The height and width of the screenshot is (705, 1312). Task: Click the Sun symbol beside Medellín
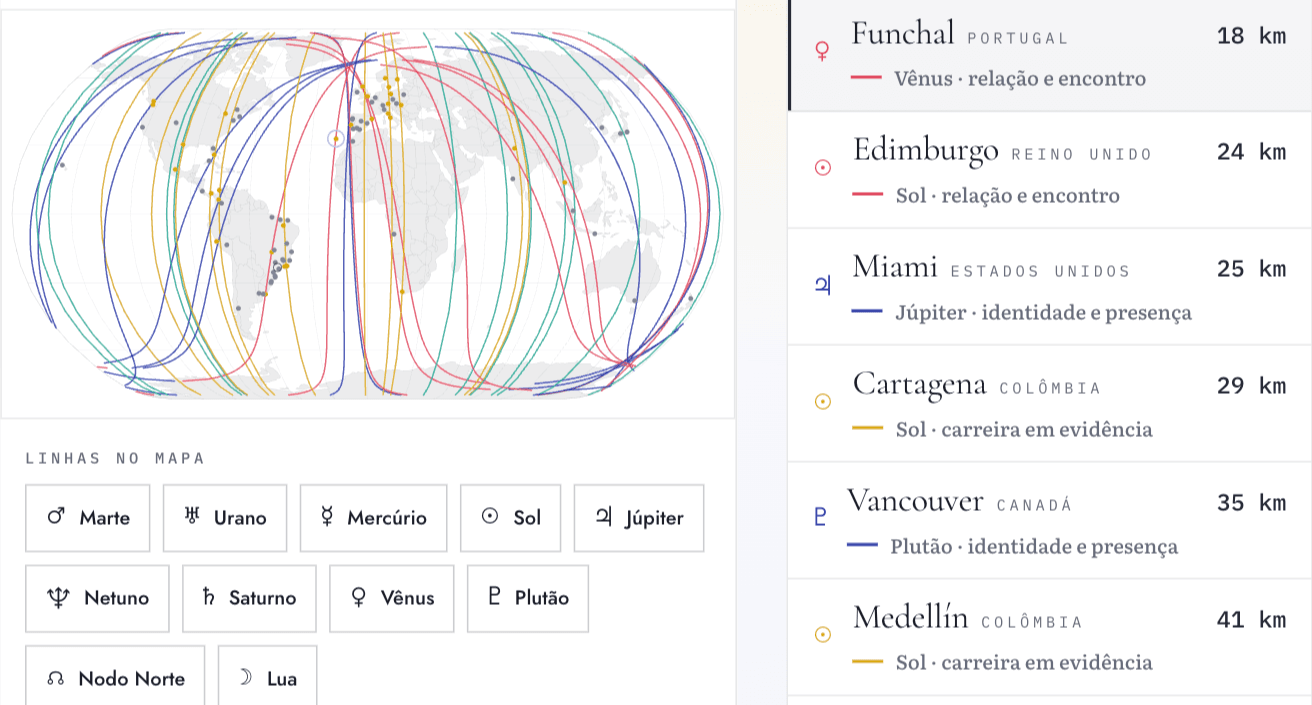pyautogui.click(x=823, y=635)
